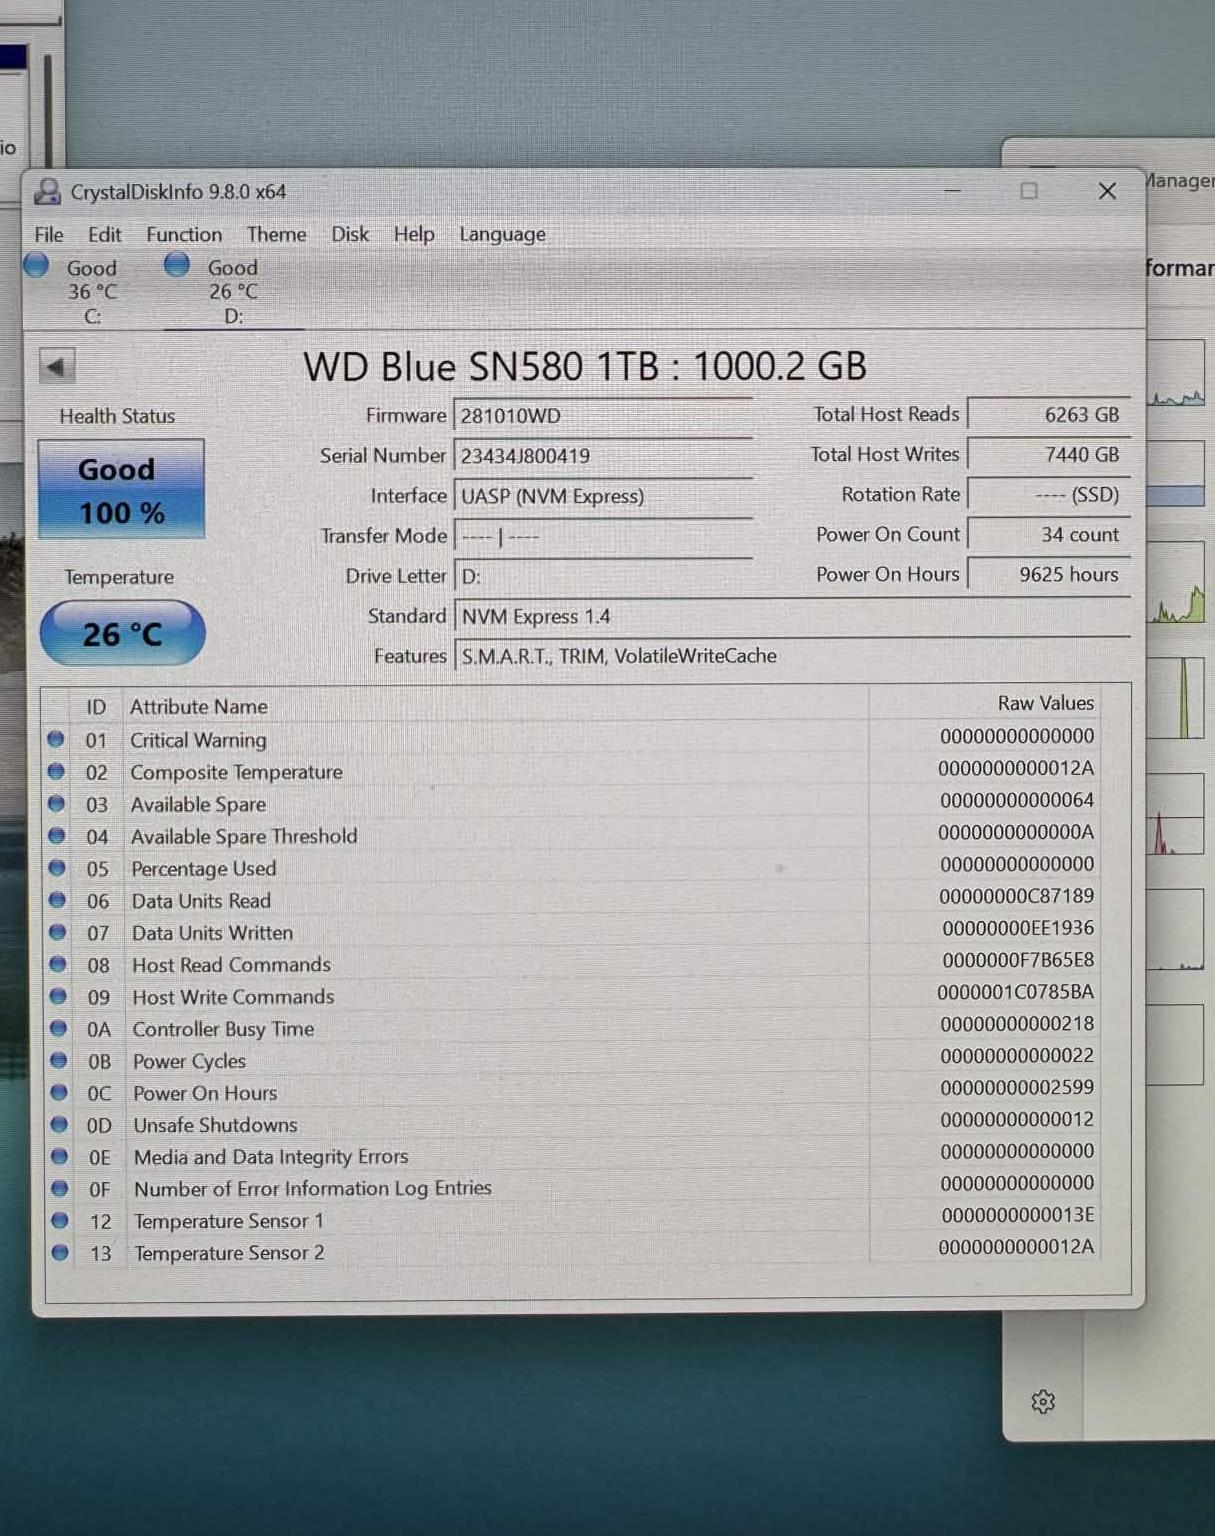Select the raw value 00000000C87189
Screen dimensions: 1215x1536
[x=1017, y=896]
